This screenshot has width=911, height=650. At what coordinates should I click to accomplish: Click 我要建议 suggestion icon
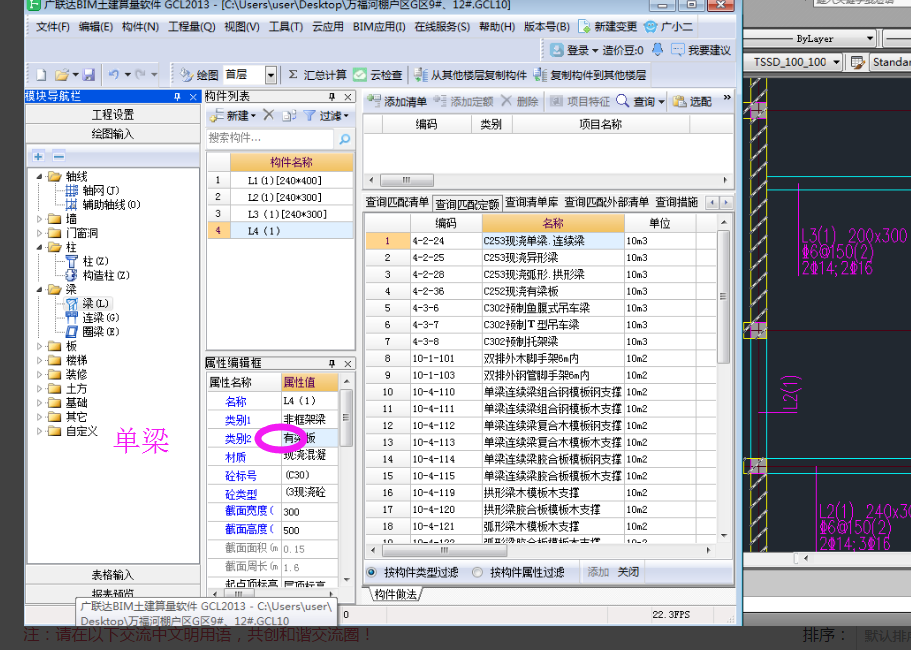tap(677, 50)
